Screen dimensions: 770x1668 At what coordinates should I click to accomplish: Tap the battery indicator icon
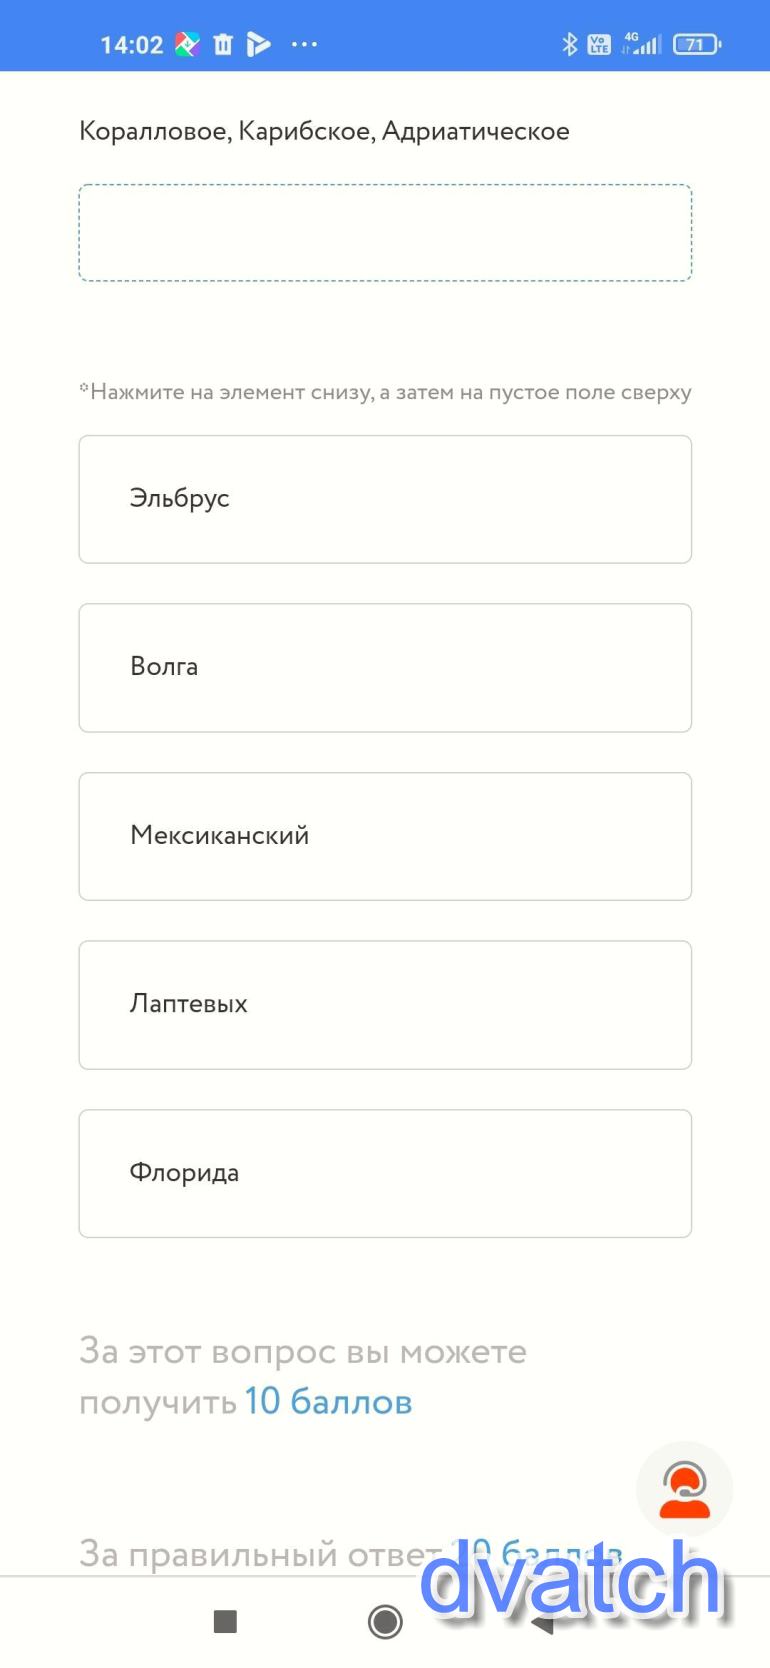coord(697,44)
